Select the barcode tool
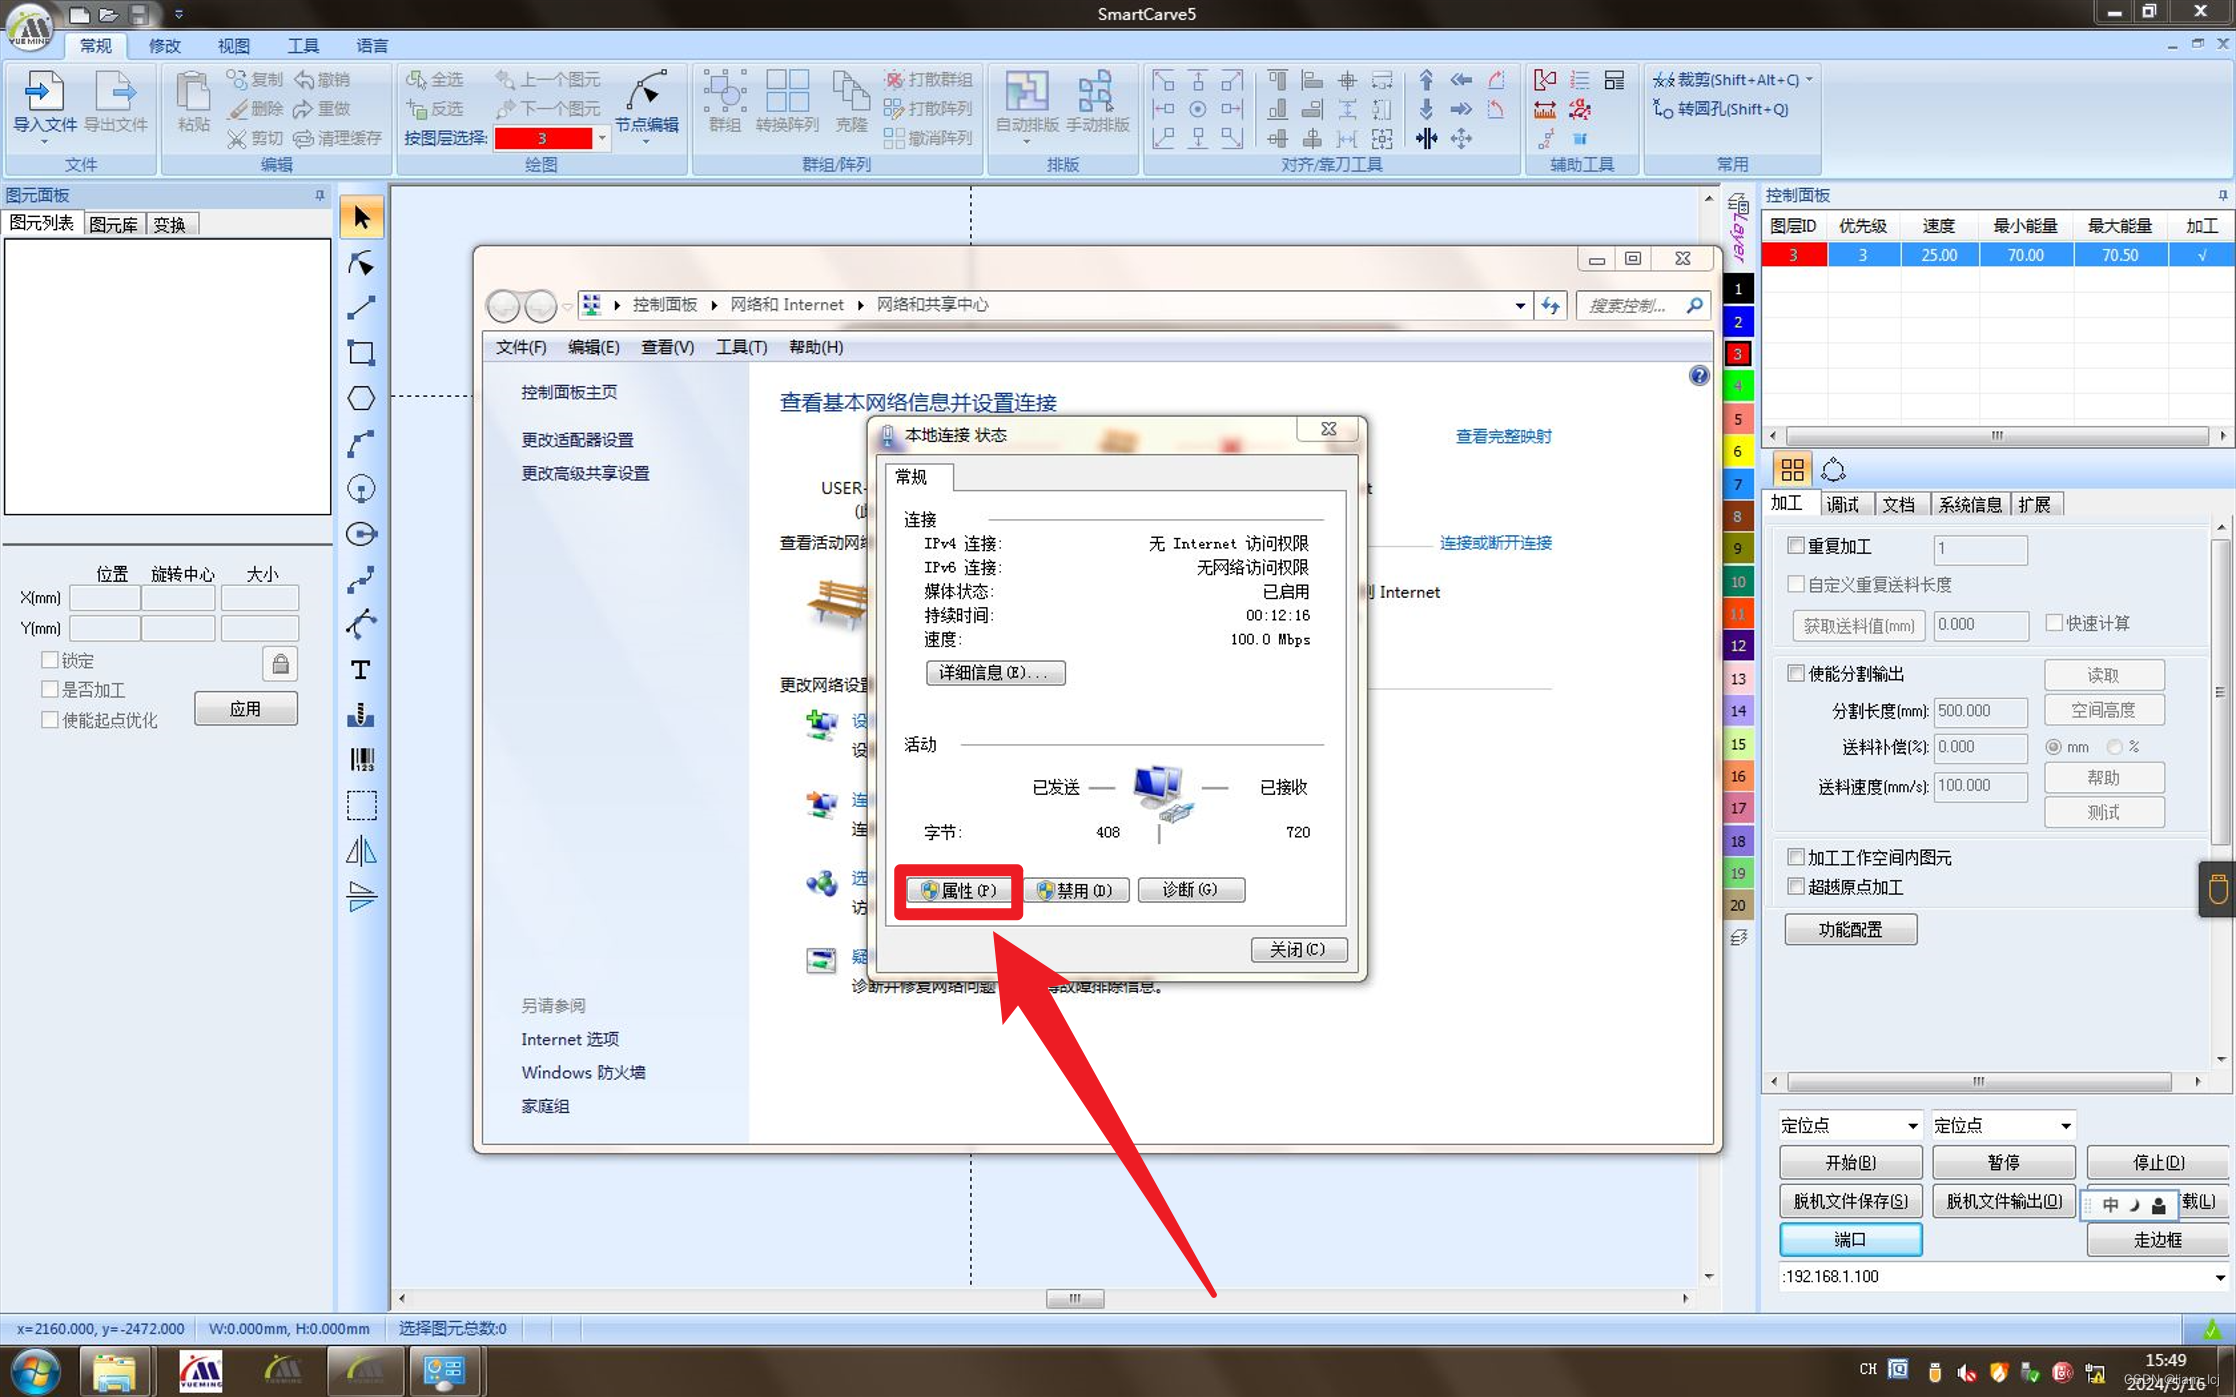 pos(361,760)
